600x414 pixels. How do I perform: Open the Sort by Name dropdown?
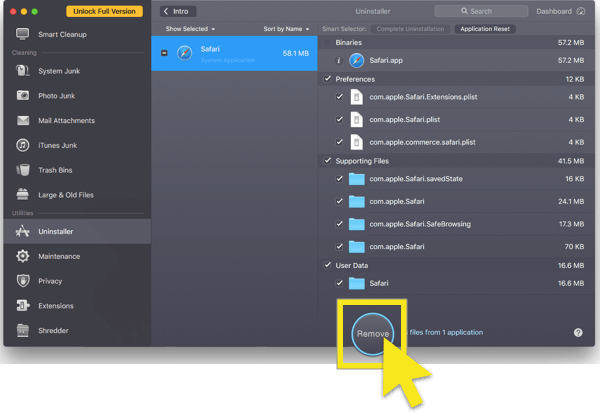[286, 29]
